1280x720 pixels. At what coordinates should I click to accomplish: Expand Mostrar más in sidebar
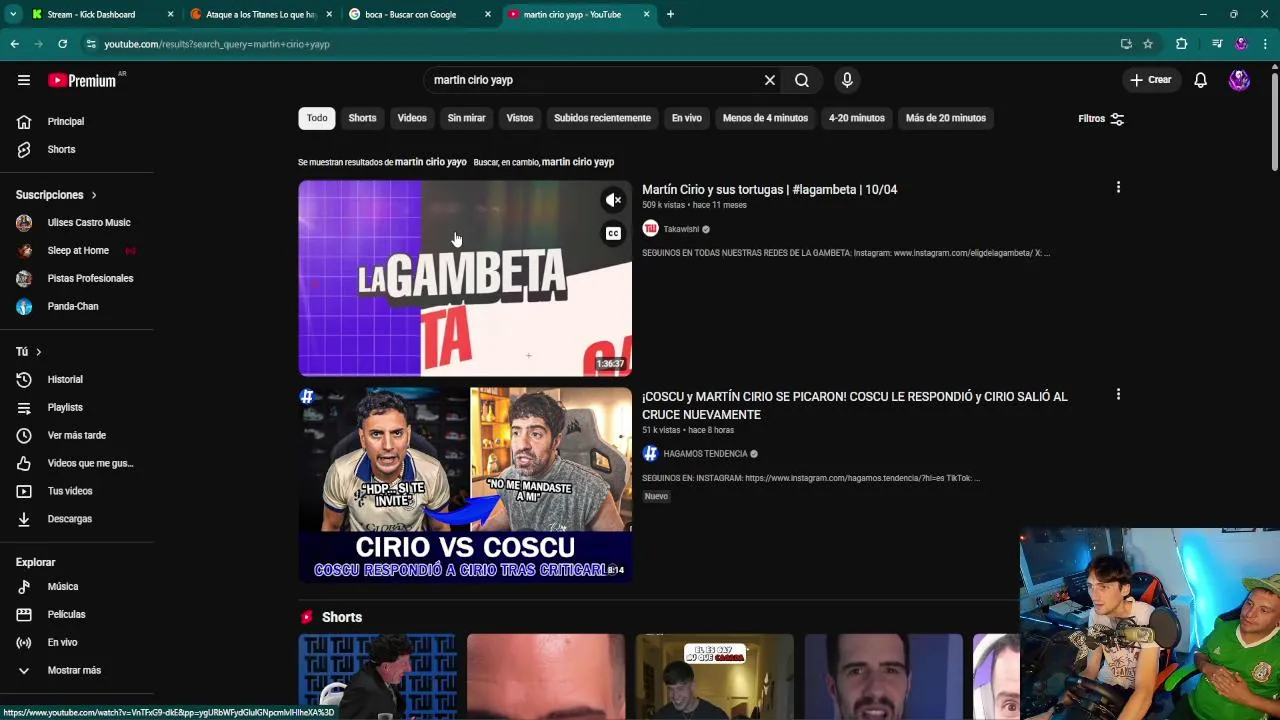pyautogui.click(x=77, y=670)
